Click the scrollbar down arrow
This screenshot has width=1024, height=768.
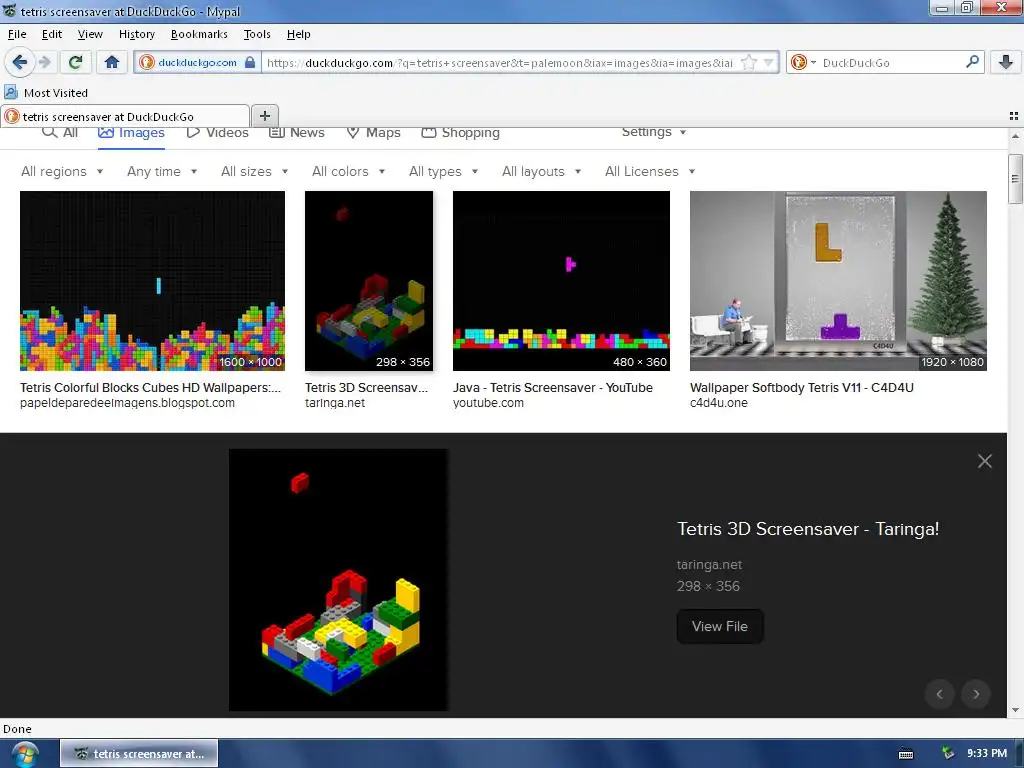point(1015,710)
